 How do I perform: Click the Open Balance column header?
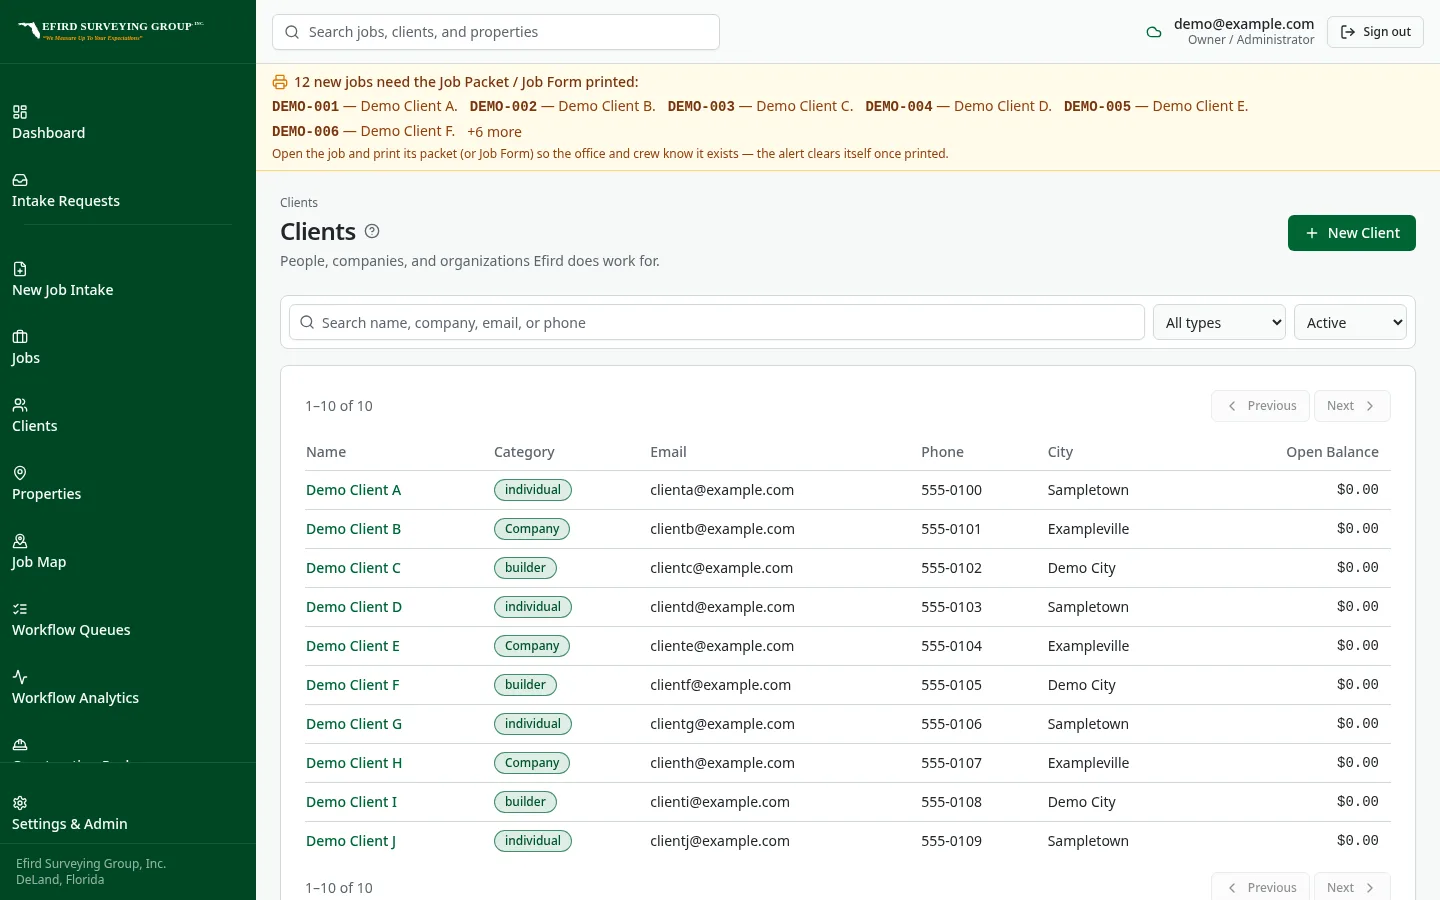pyautogui.click(x=1332, y=452)
